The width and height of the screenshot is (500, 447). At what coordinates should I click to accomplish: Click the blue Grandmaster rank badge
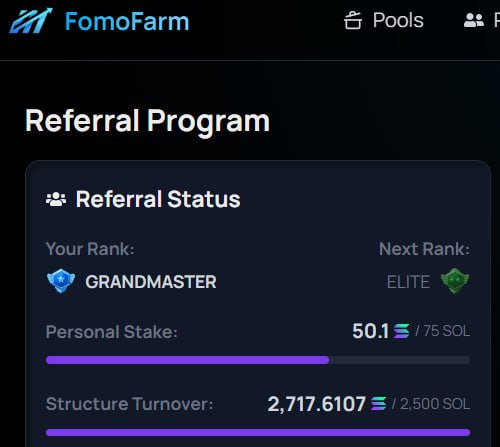coord(61,281)
